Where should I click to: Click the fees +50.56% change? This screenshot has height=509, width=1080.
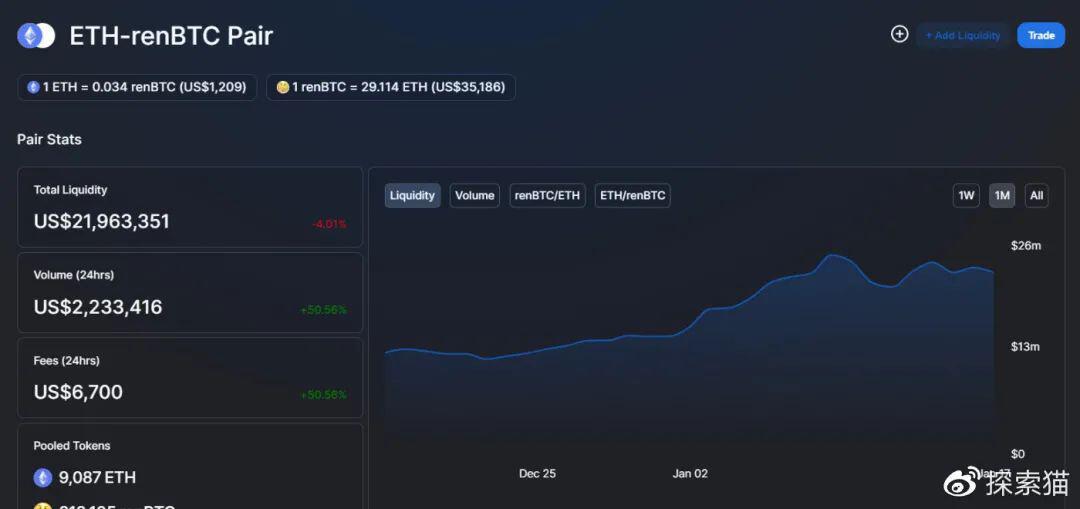point(323,395)
